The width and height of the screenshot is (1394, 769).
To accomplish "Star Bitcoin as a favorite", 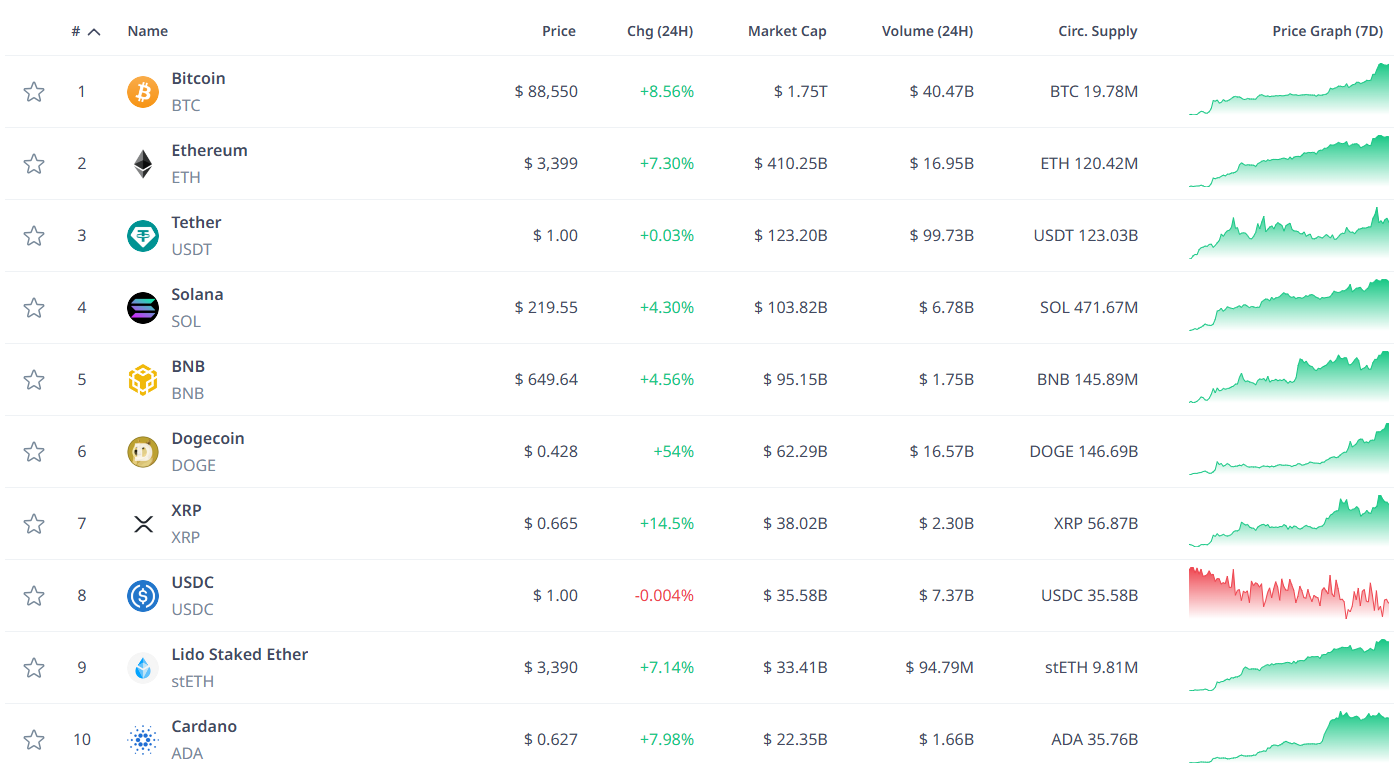I will (x=34, y=92).
